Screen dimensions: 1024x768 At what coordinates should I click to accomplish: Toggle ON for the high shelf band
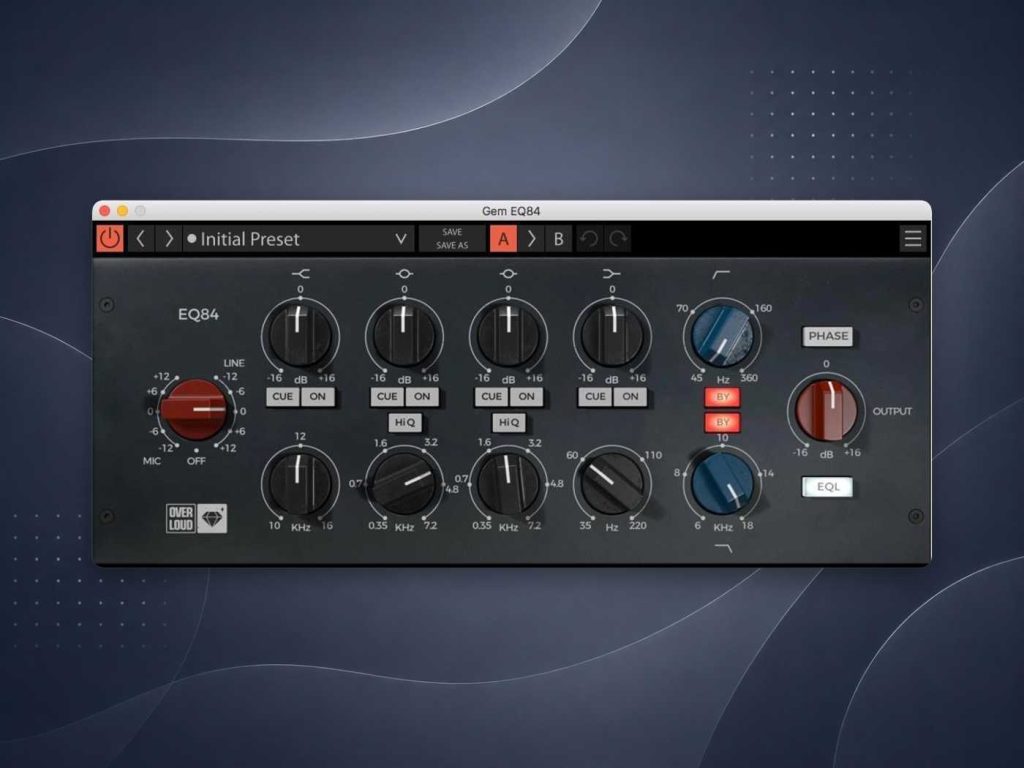(x=317, y=396)
